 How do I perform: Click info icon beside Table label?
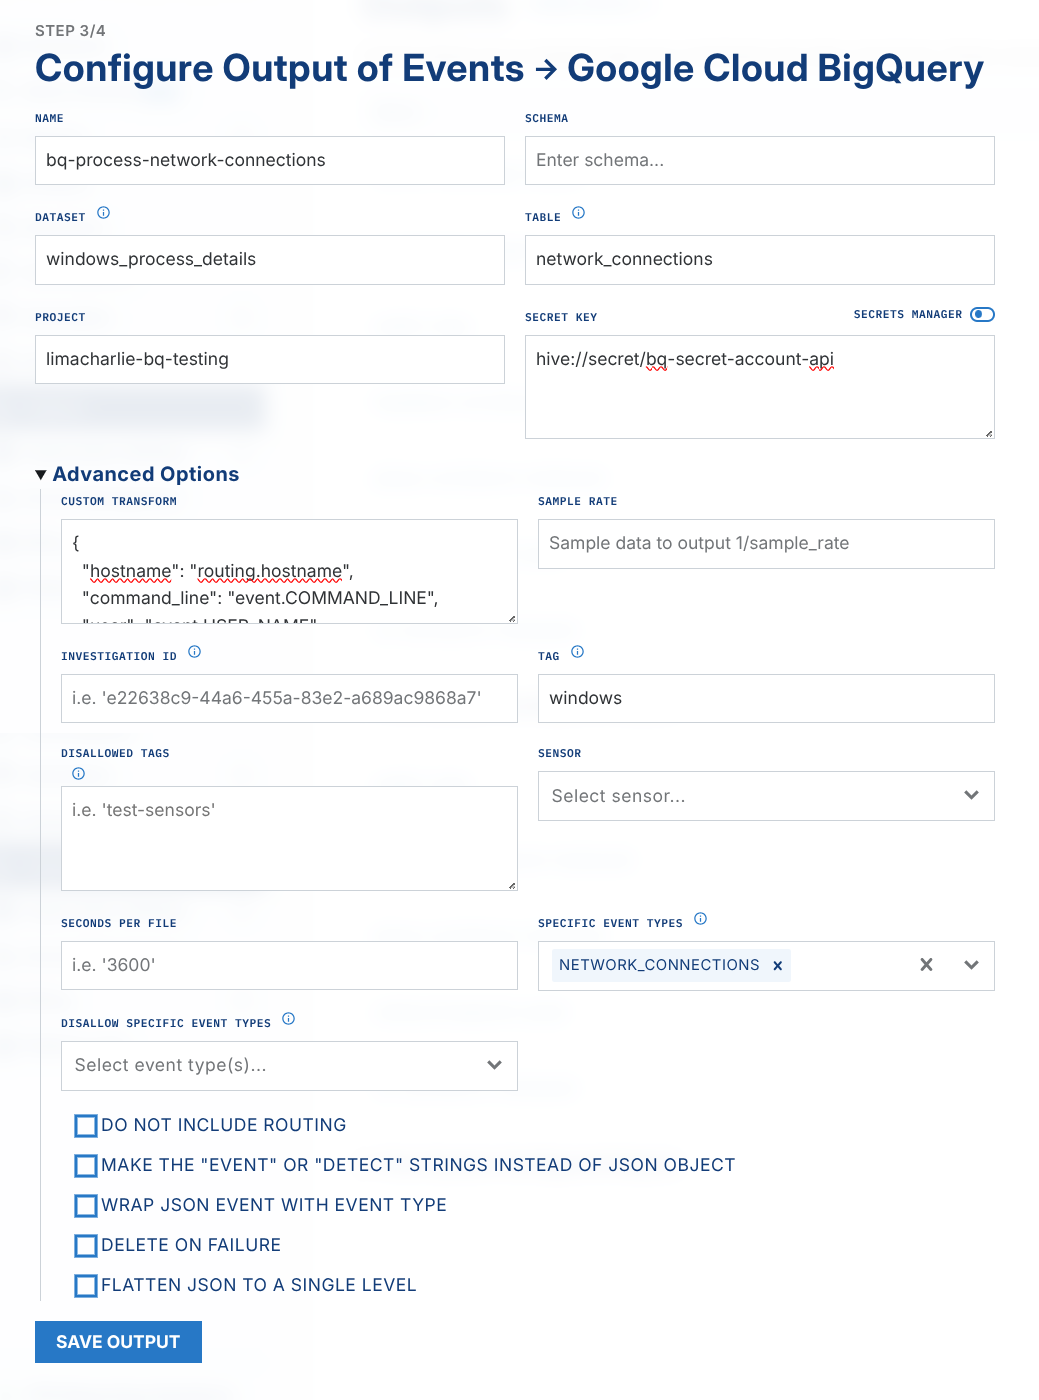coord(578,213)
